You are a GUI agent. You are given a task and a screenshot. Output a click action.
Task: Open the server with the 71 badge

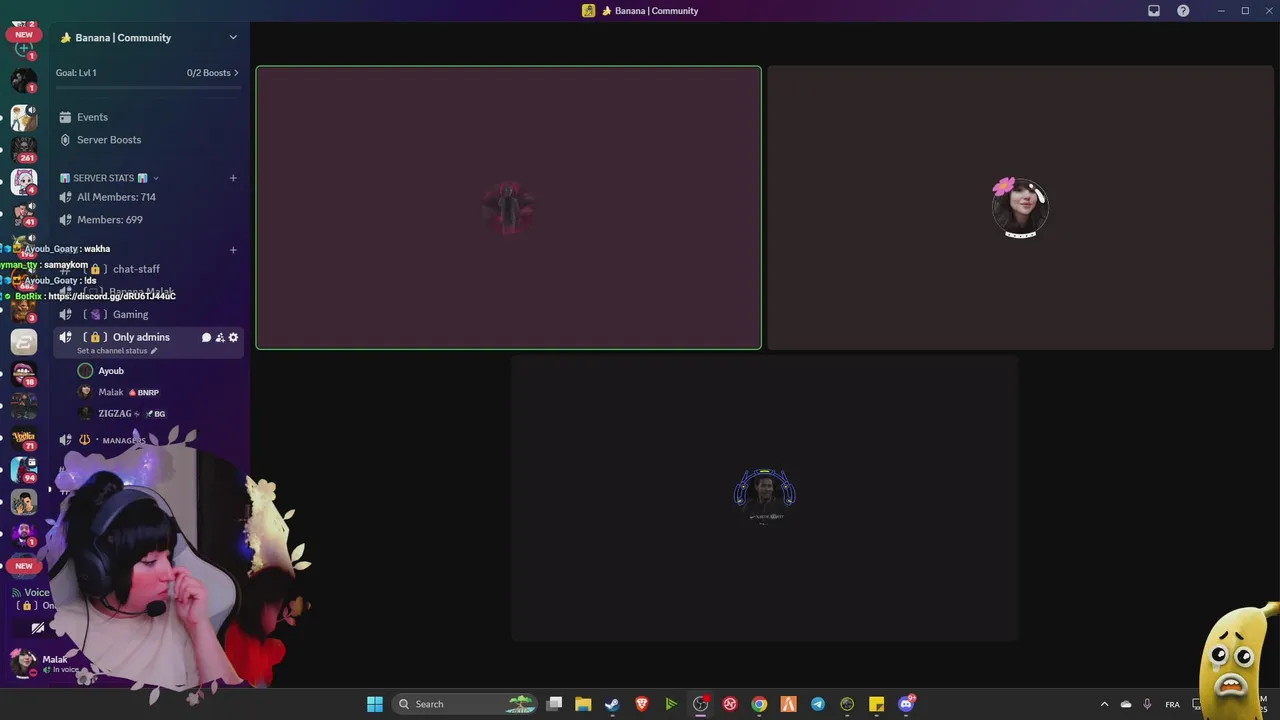24,438
